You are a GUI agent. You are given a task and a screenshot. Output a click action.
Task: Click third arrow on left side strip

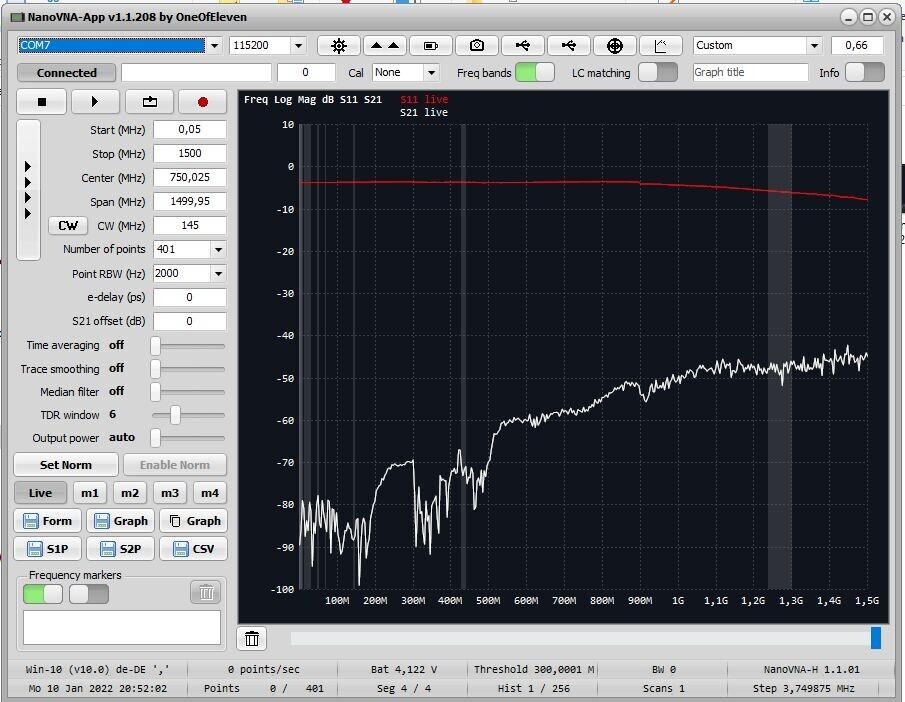pyautogui.click(x=28, y=198)
